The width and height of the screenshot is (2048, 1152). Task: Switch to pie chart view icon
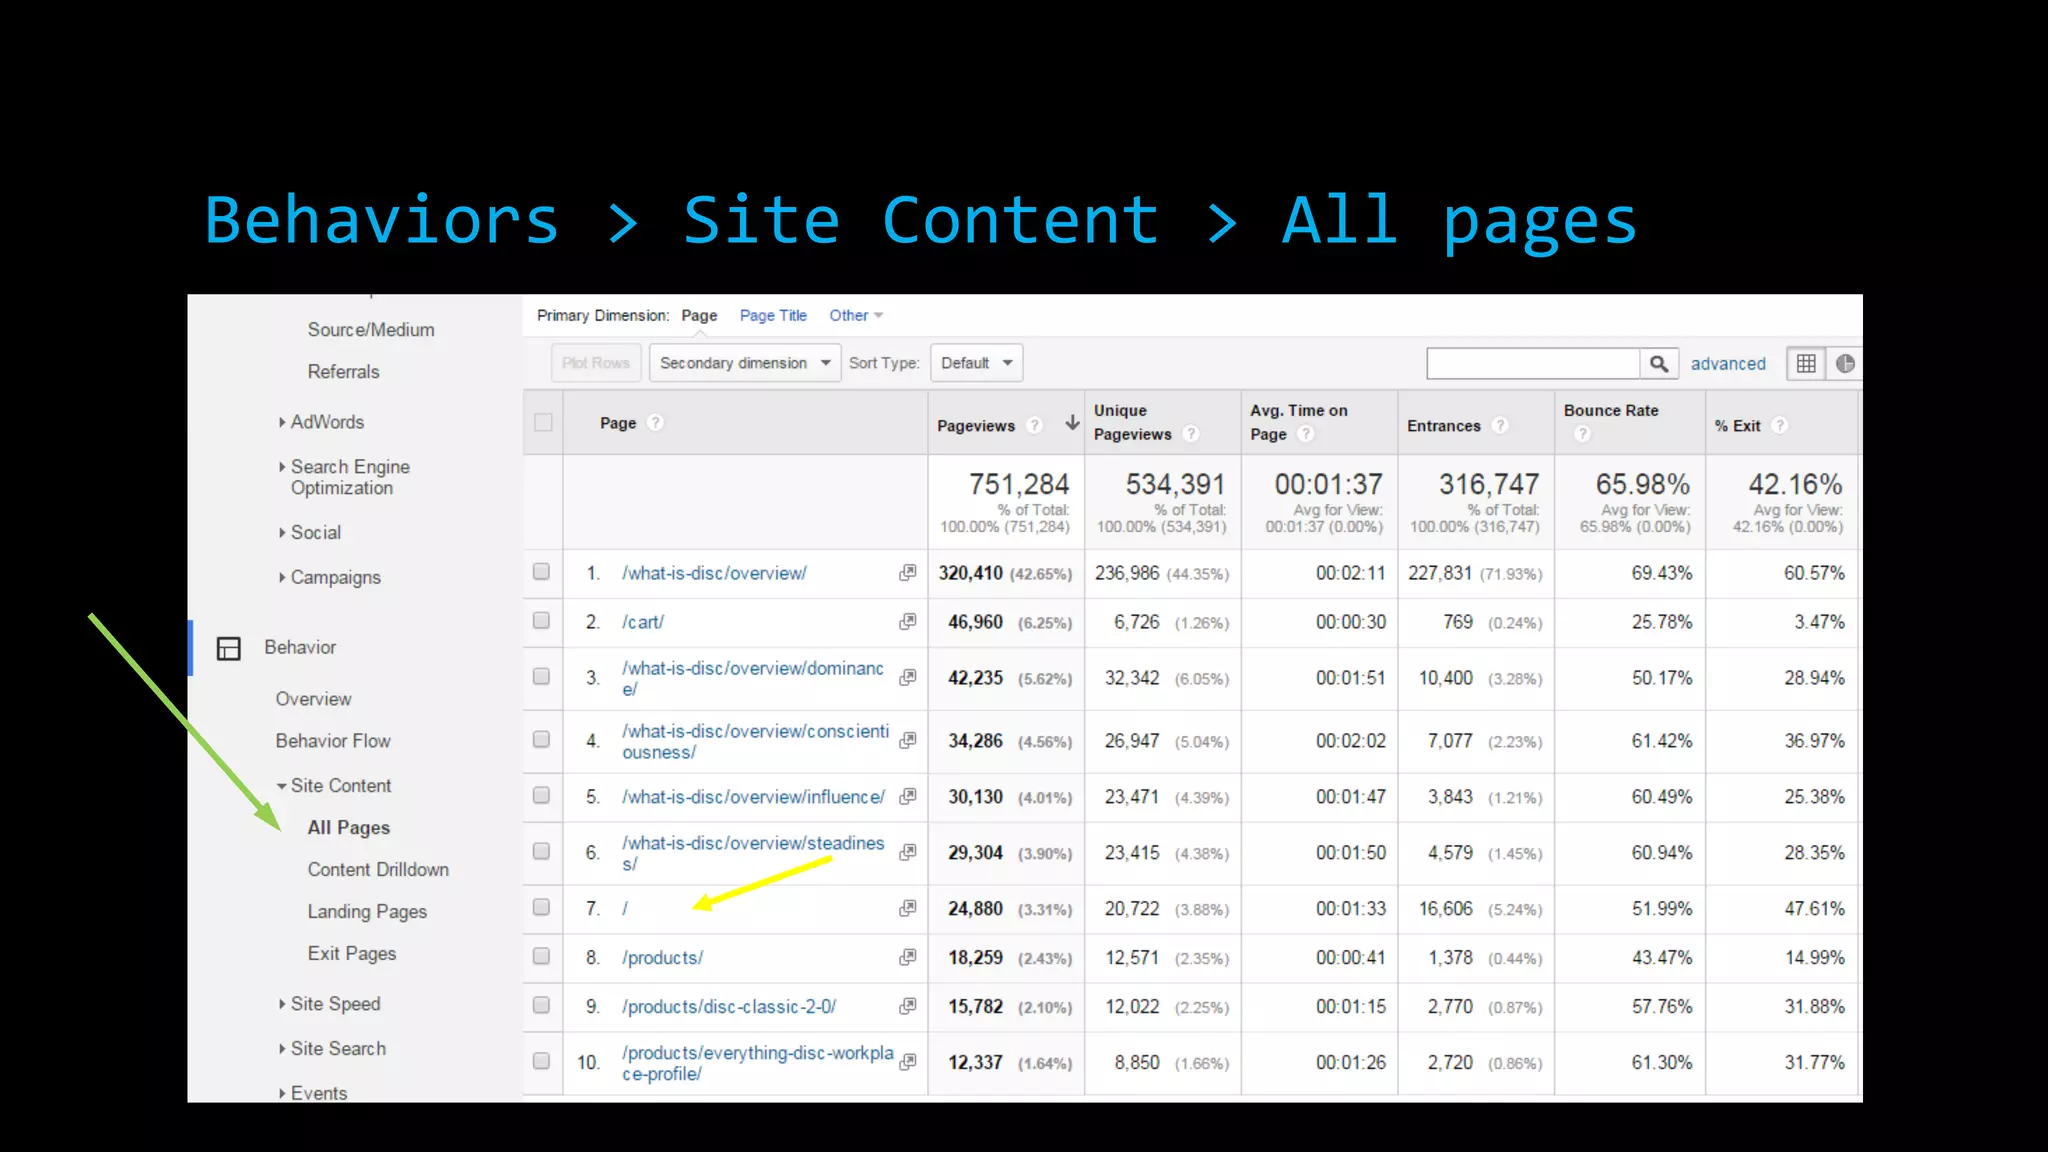[1845, 364]
